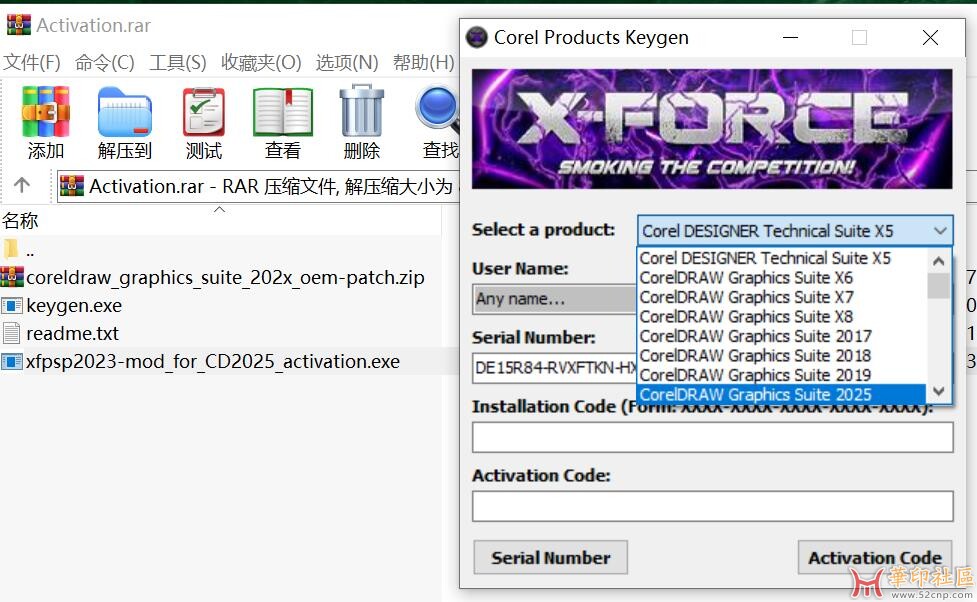Click the Corel Products Keygen title icon
The height and width of the screenshot is (602, 977).
pyautogui.click(x=477, y=37)
